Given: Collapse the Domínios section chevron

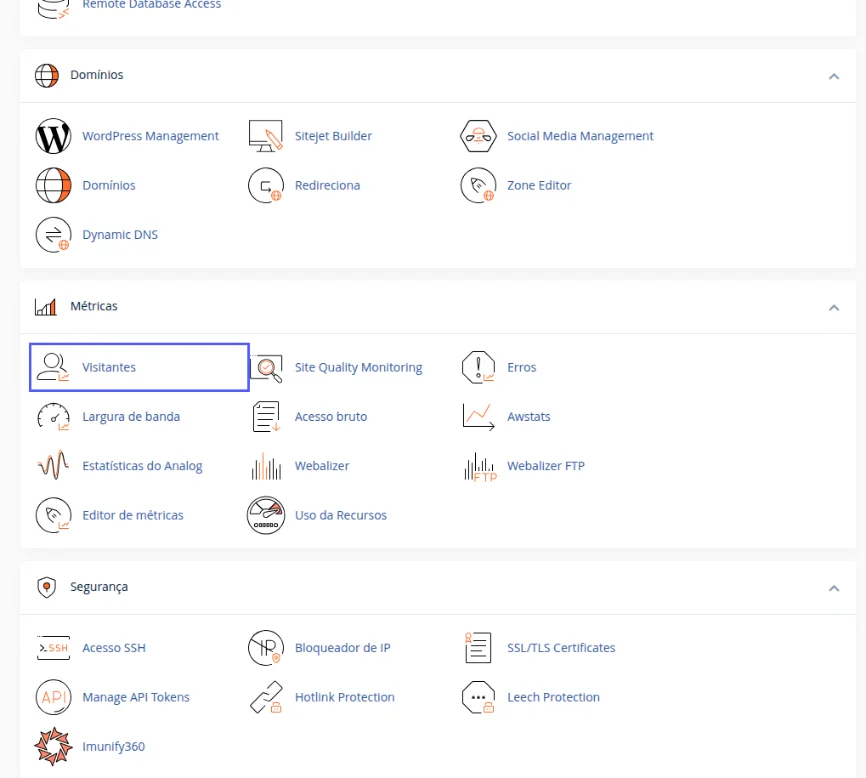Looking at the screenshot, I should 834,76.
